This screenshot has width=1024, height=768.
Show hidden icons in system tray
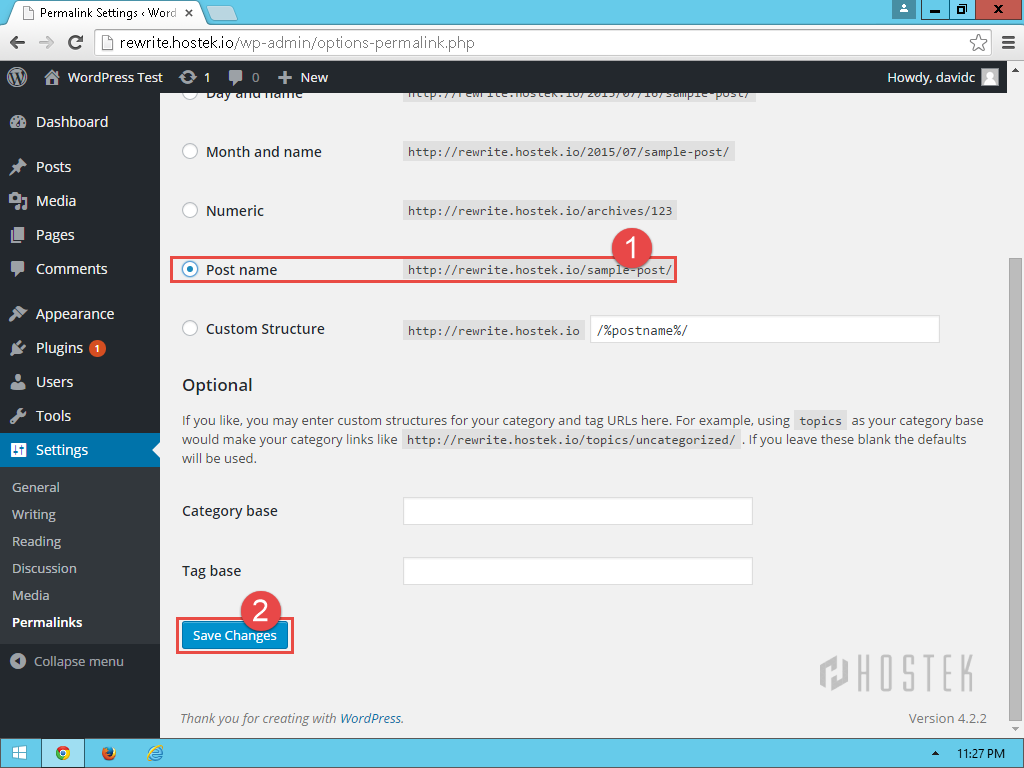coord(935,753)
